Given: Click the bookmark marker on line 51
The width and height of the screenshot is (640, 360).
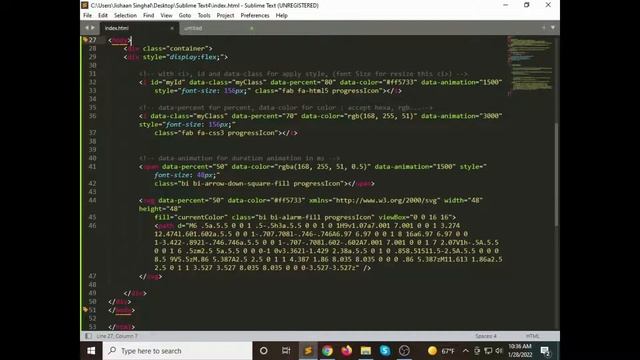Looking at the screenshot, I should pyautogui.click(x=85, y=310).
